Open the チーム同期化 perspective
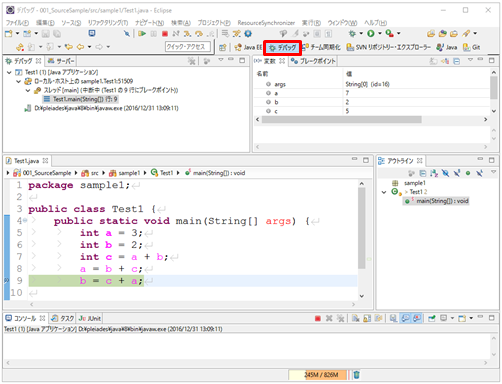 pyautogui.click(x=321, y=47)
